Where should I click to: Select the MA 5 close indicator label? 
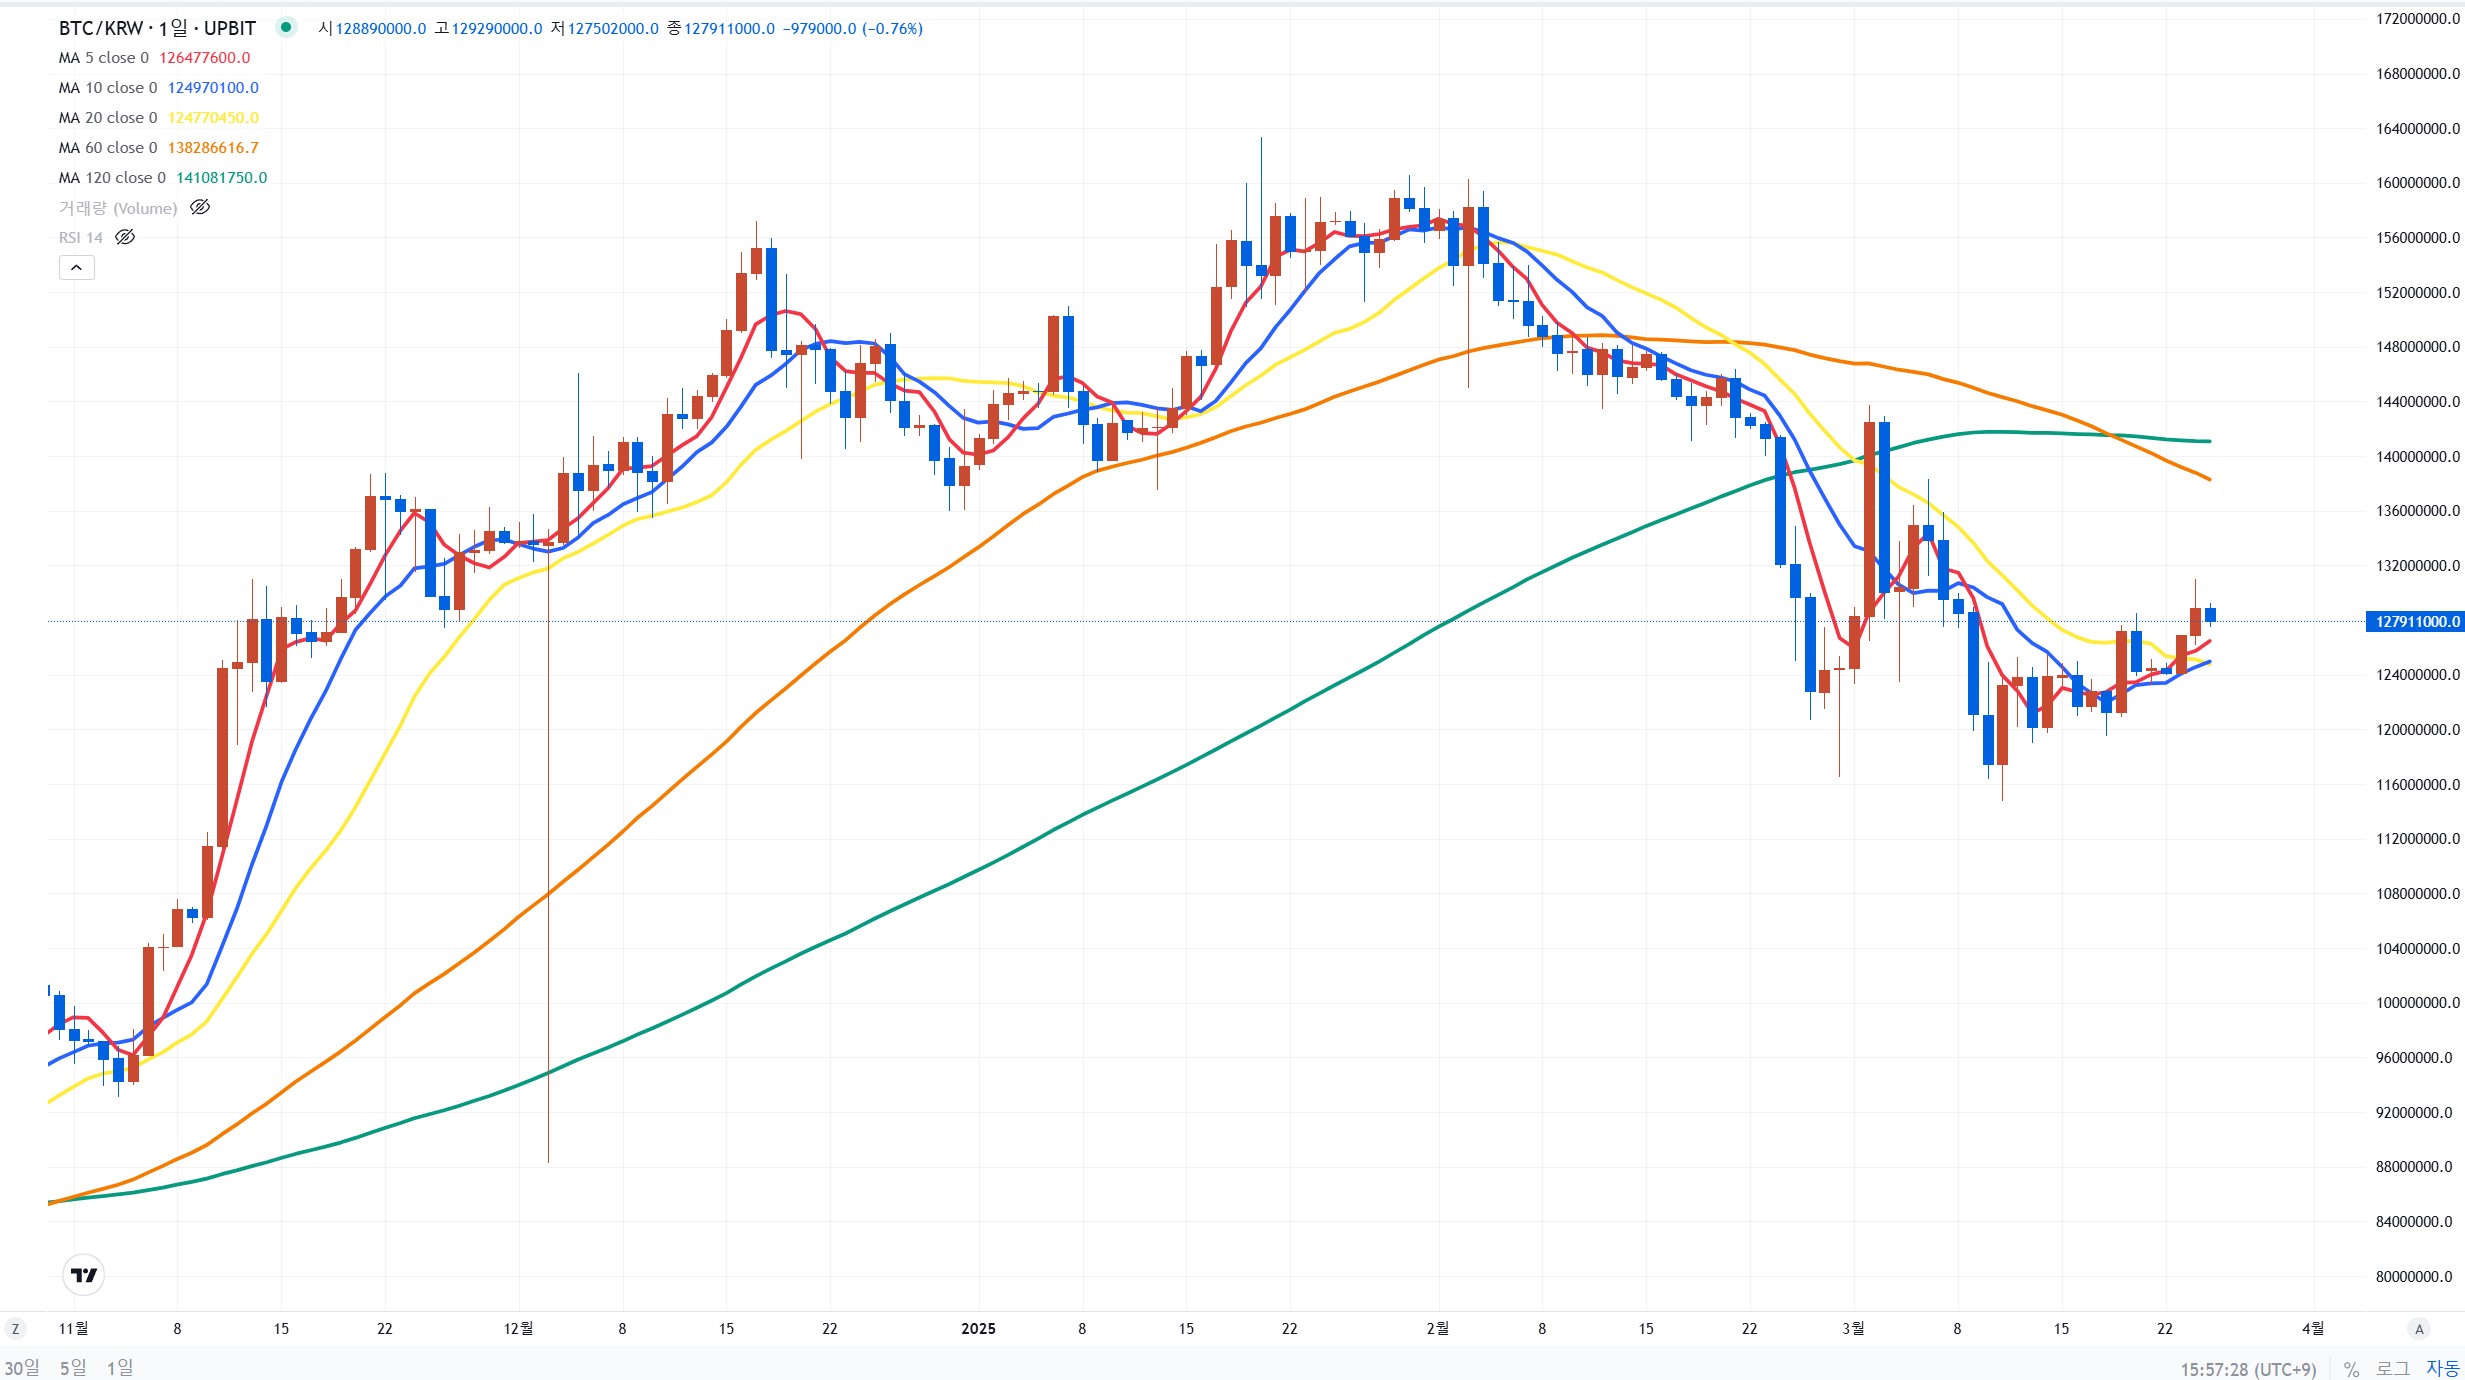point(103,58)
